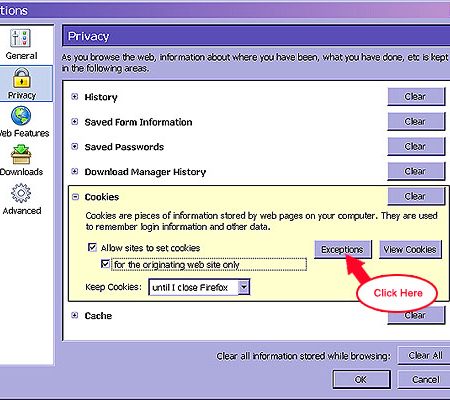Toggle for the originating web site only
Image resolution: width=450 pixels, height=400 pixels.
(105, 264)
